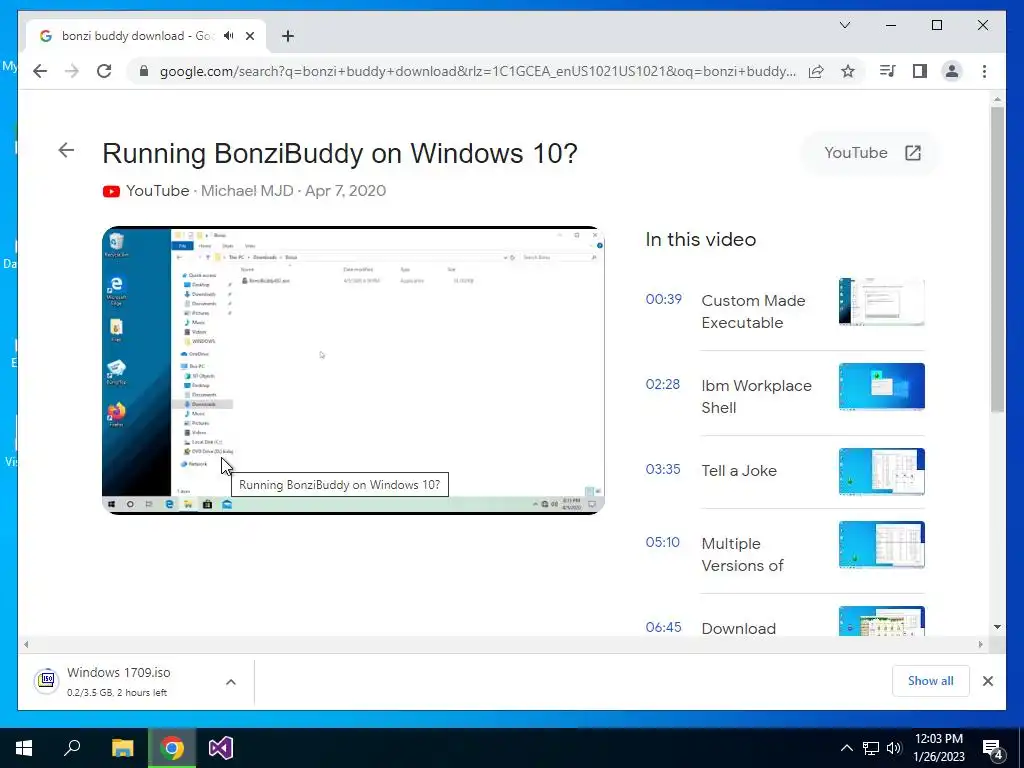Close the downloads bar
Image resolution: width=1024 pixels, height=768 pixels.
[x=987, y=681]
